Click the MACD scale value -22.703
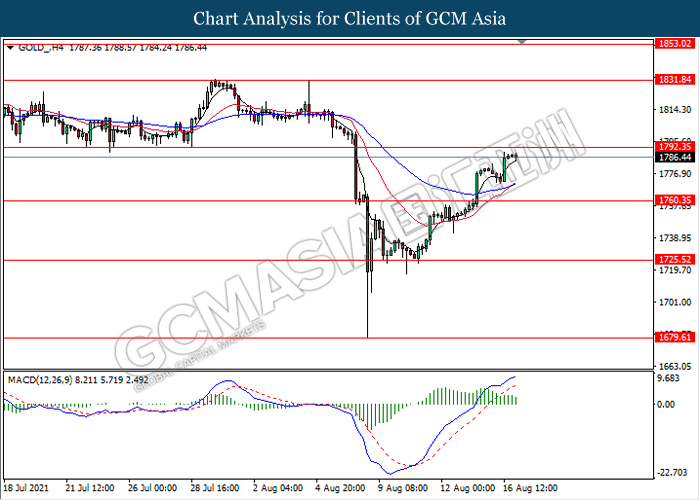Image resolution: width=700 pixels, height=500 pixels. tap(673, 472)
